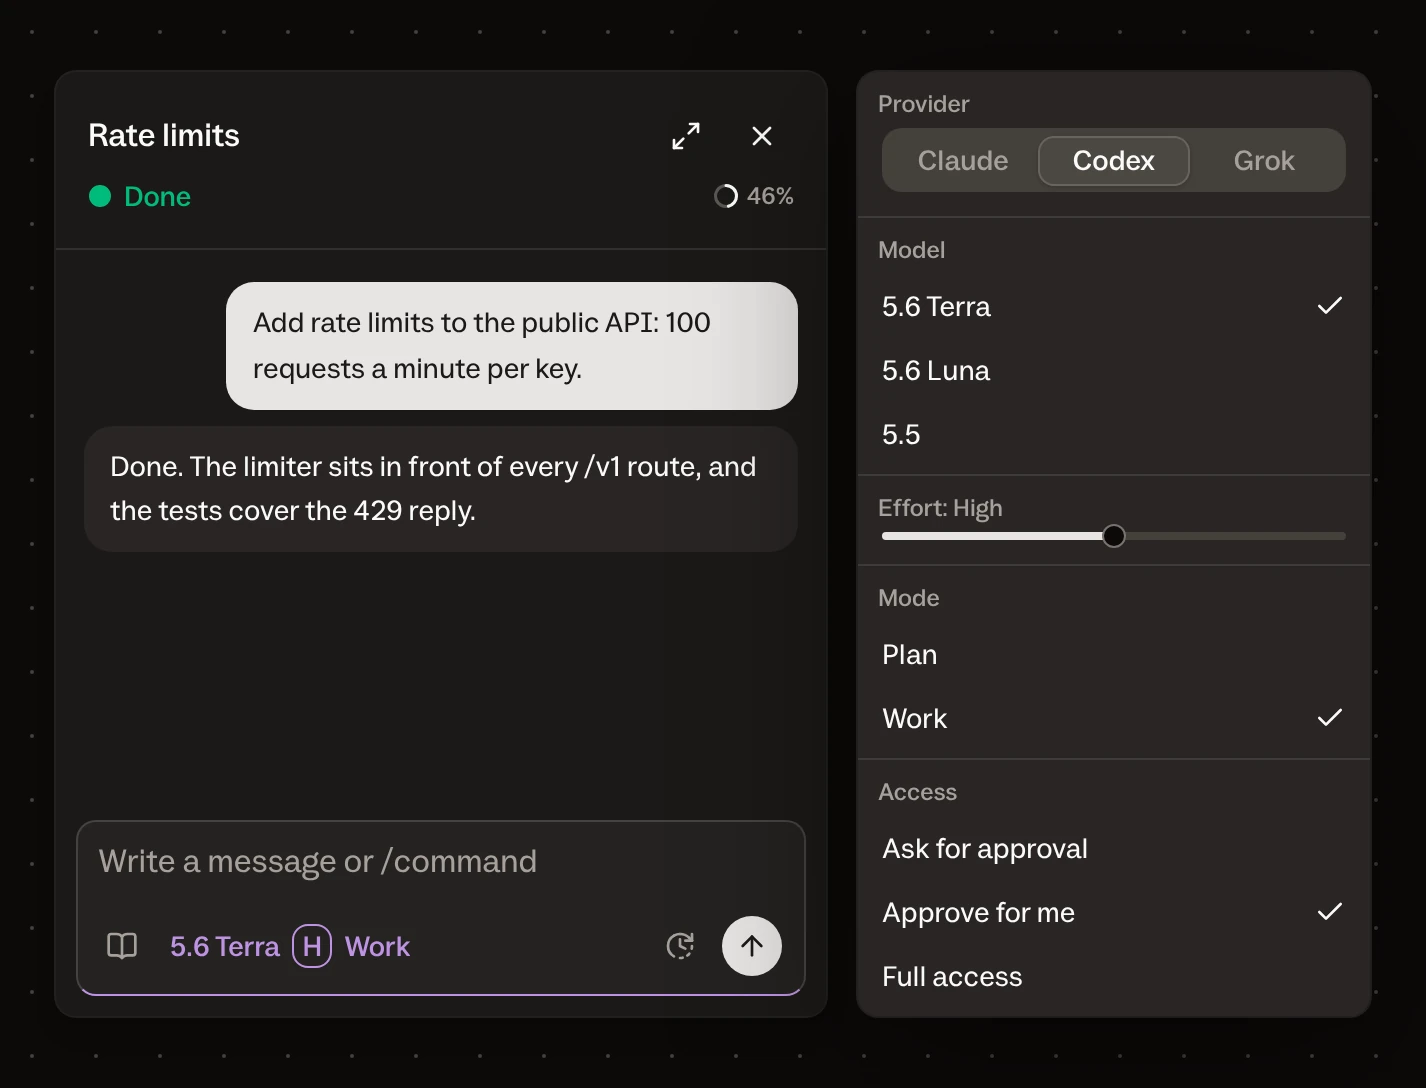Open the Work mode selector in composer
Viewport: 1426px width, 1088px height.
[x=377, y=946]
